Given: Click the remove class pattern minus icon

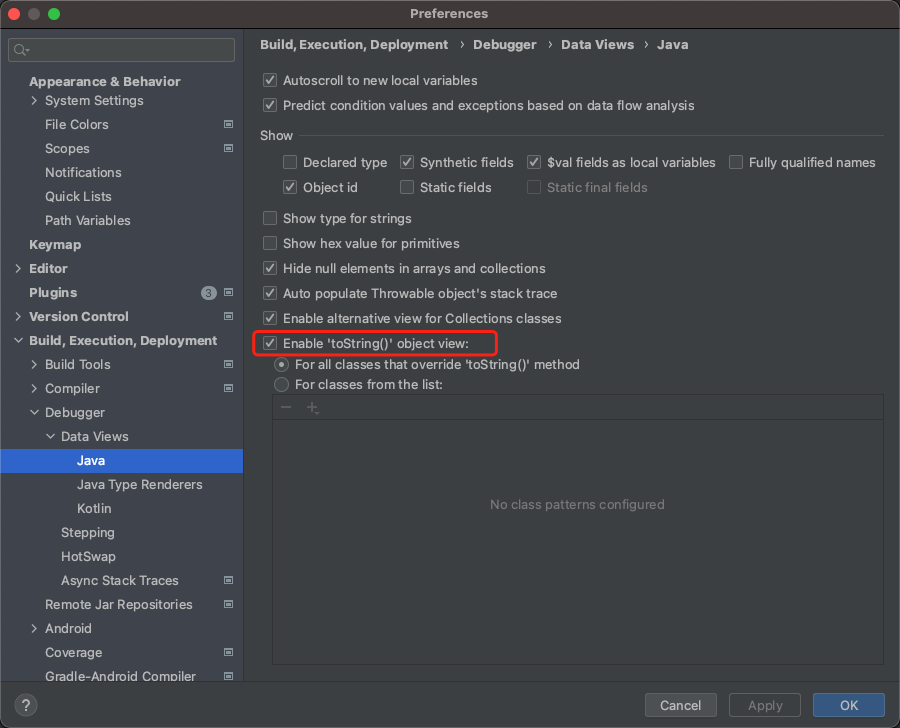Looking at the screenshot, I should [286, 408].
